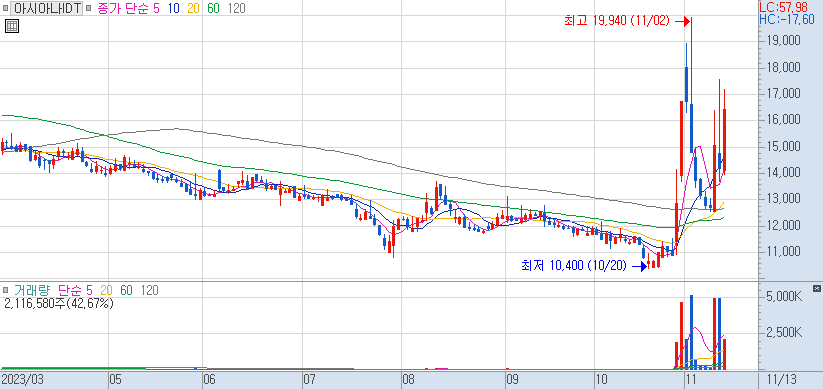
Task: Close the volume panel with its x icon
Action: point(817,288)
